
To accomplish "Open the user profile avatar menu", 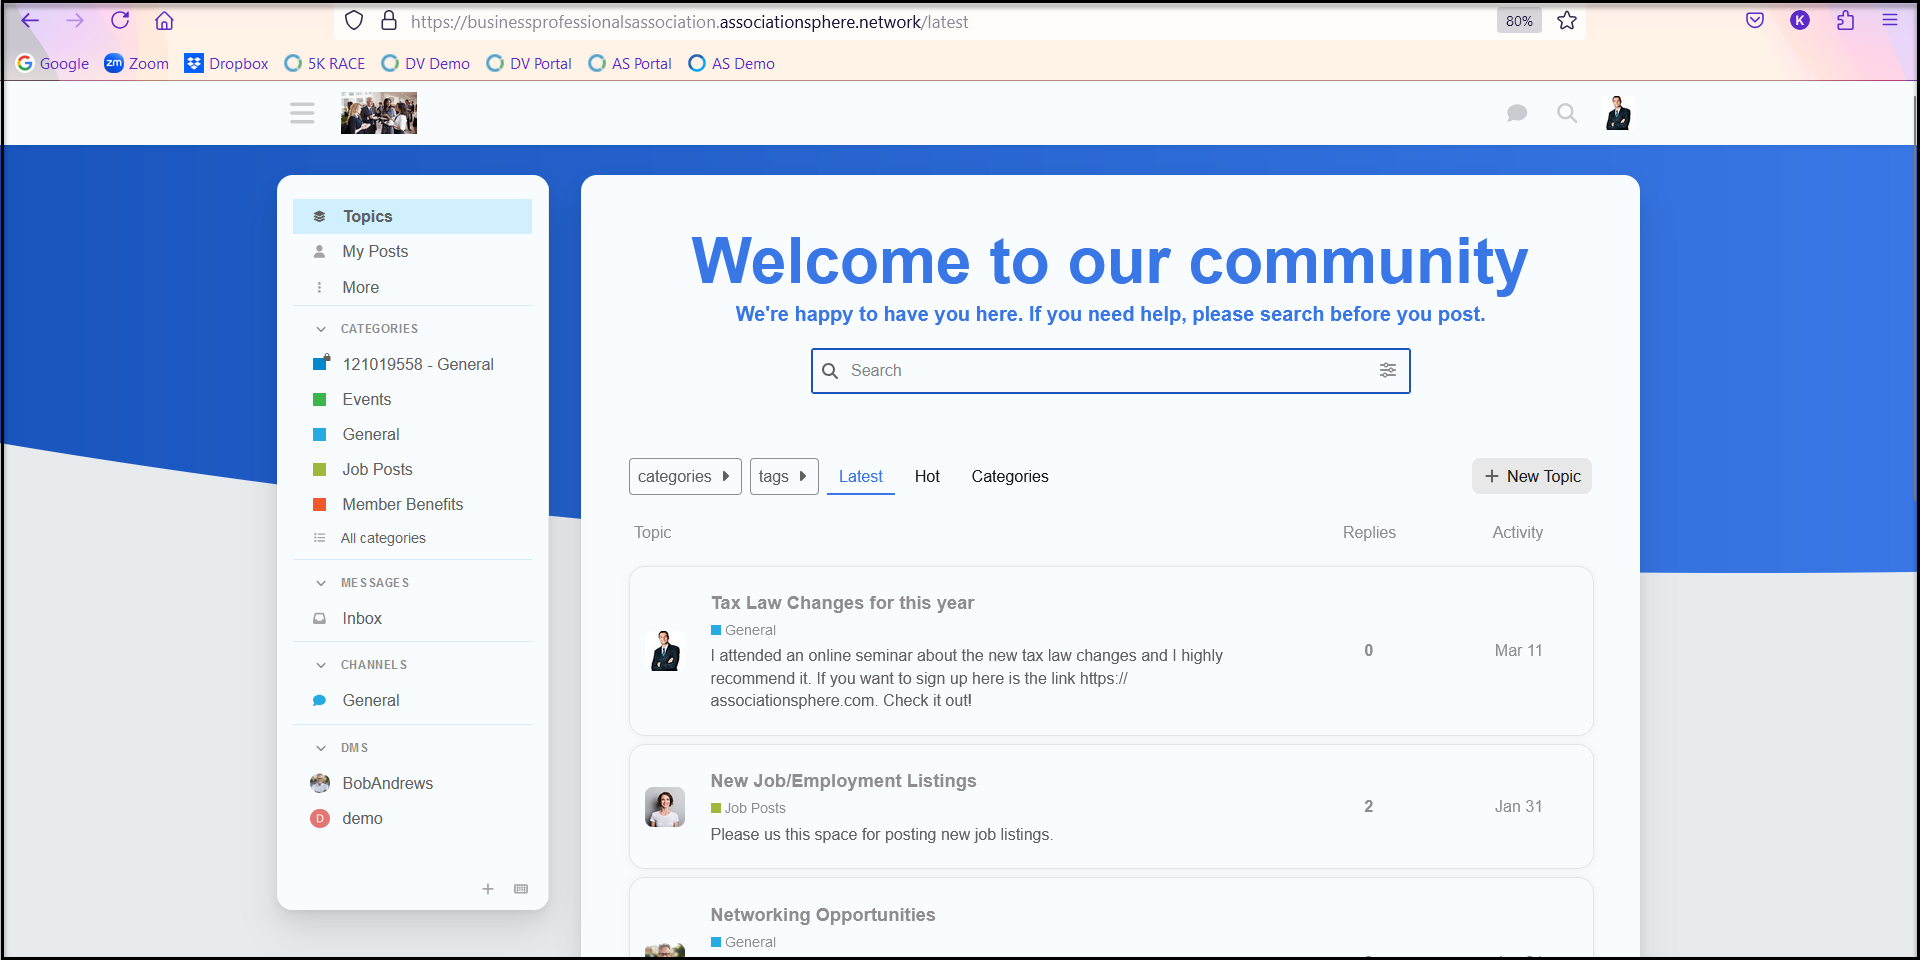I will pos(1618,113).
